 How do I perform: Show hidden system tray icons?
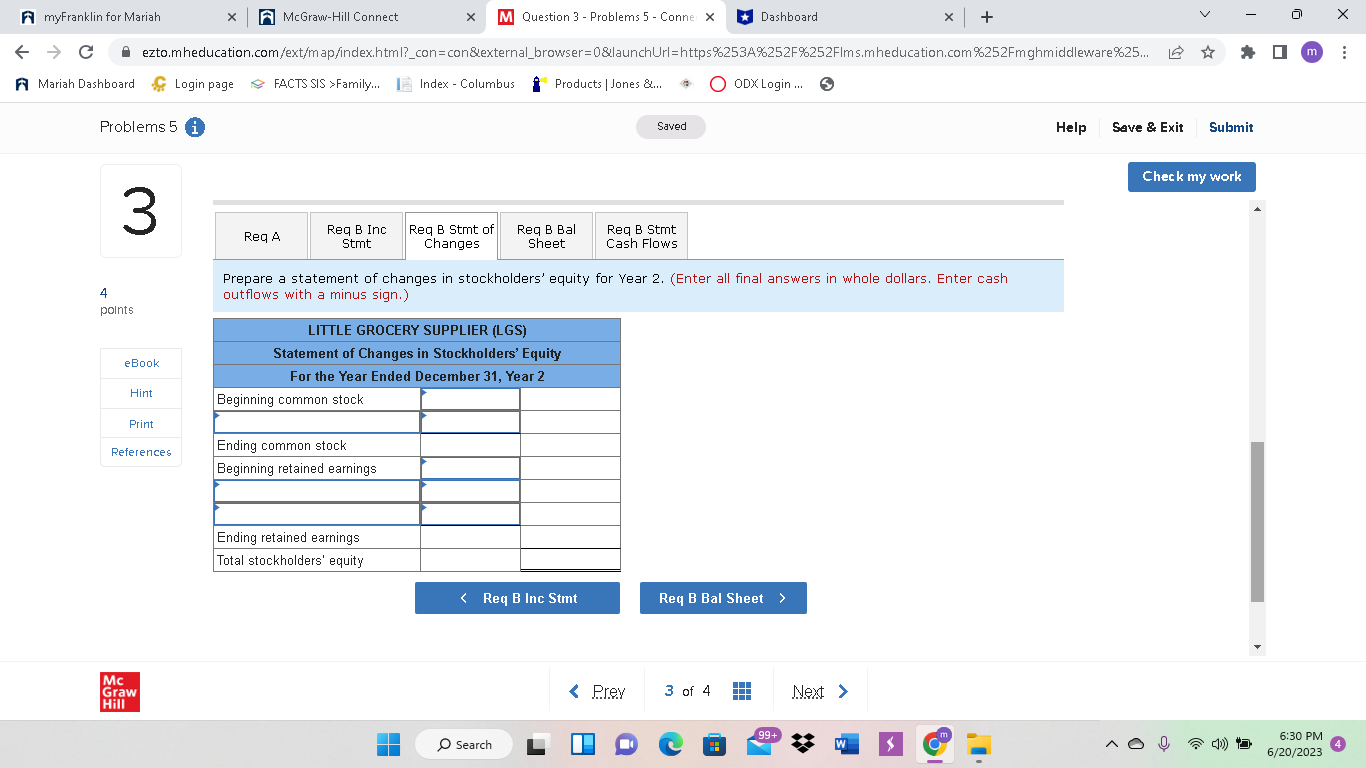[1112, 744]
